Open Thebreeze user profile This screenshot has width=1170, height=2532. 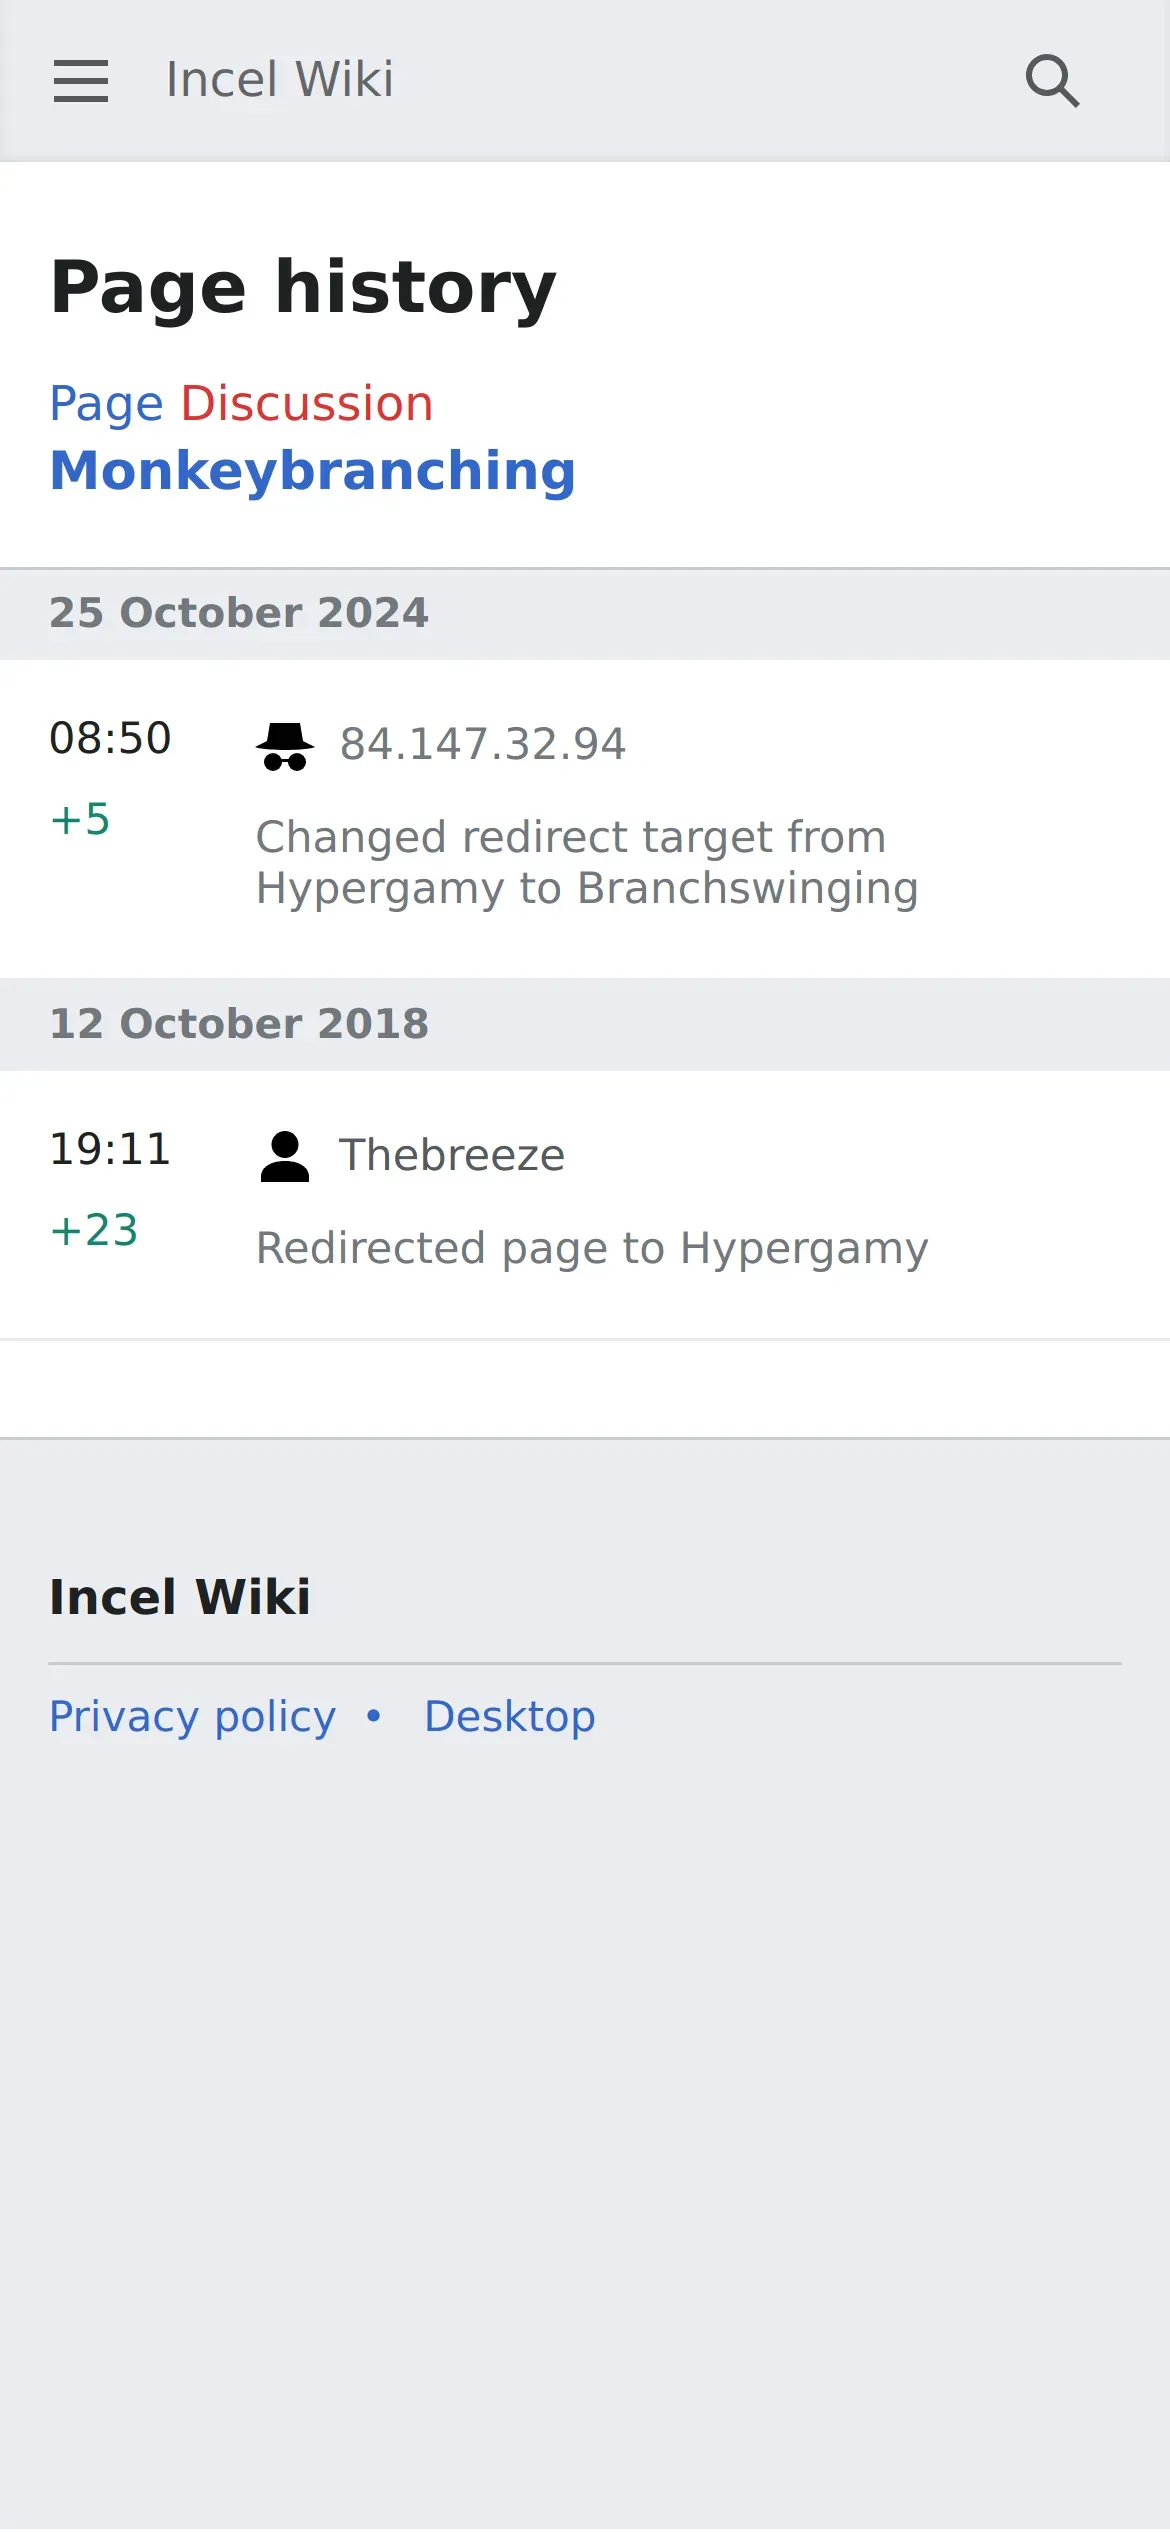click(x=452, y=1155)
